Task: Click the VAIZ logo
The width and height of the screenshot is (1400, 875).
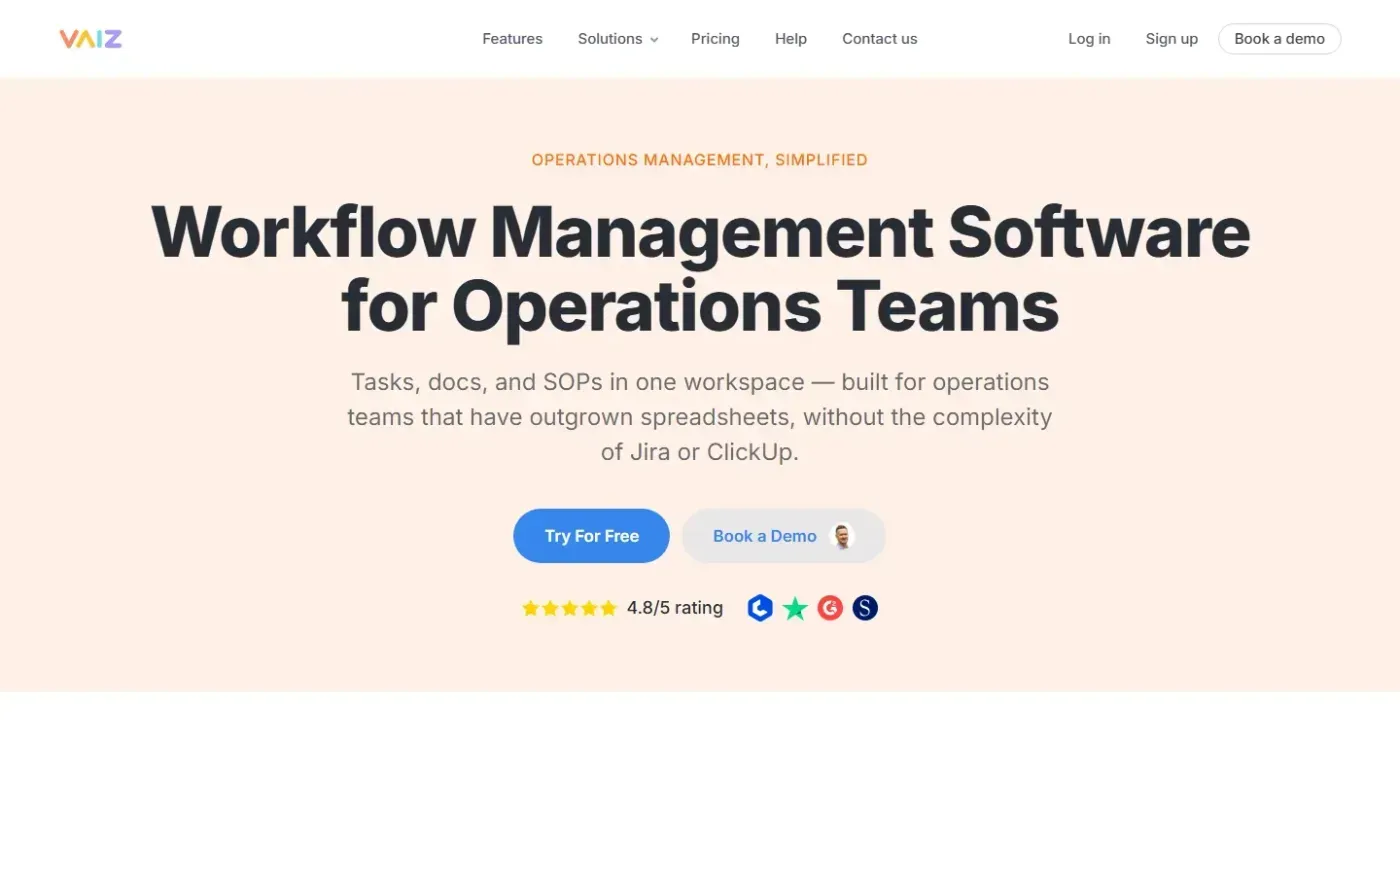Action: pos(90,39)
